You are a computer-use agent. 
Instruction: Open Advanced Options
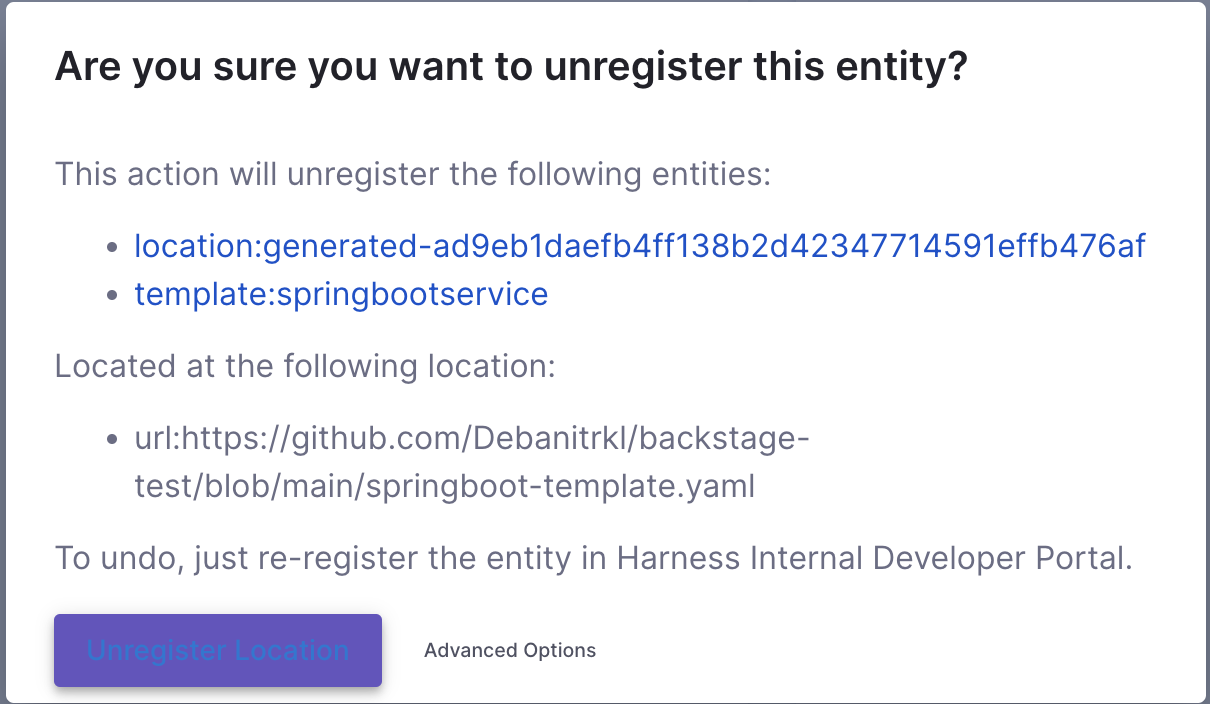click(510, 650)
